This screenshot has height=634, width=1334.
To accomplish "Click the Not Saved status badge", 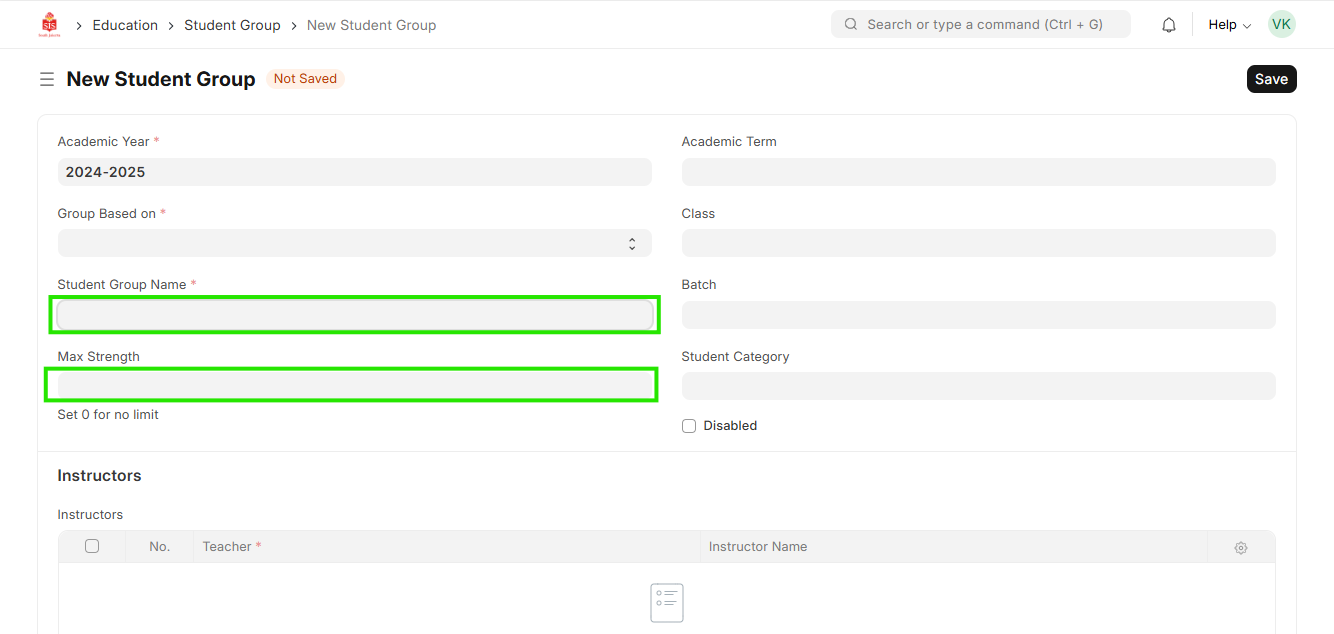I will click(x=305, y=79).
